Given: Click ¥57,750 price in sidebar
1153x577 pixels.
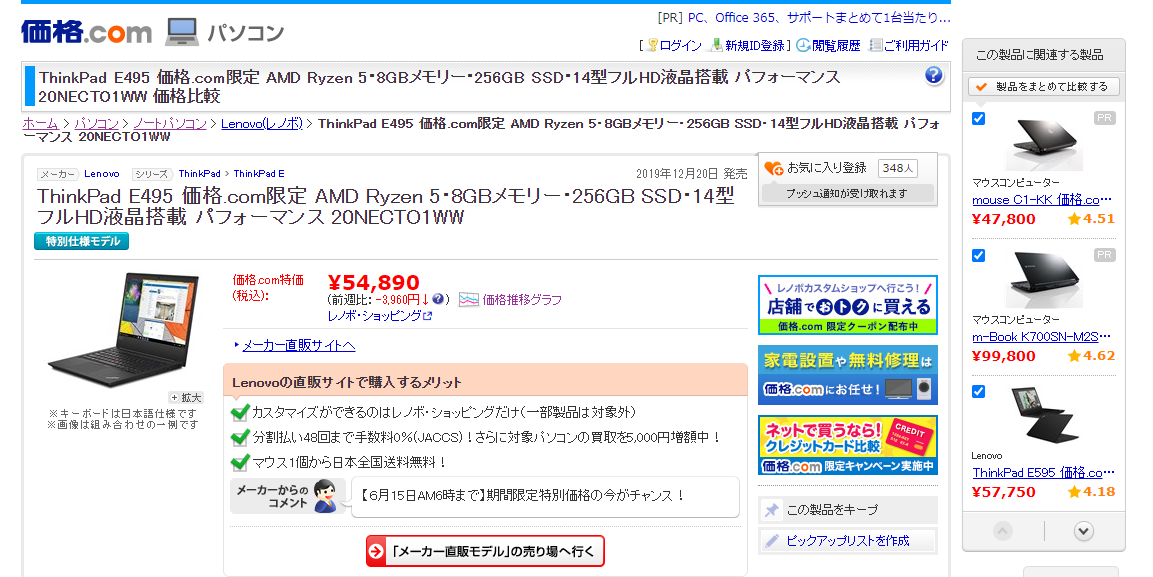Looking at the screenshot, I should point(1004,492).
